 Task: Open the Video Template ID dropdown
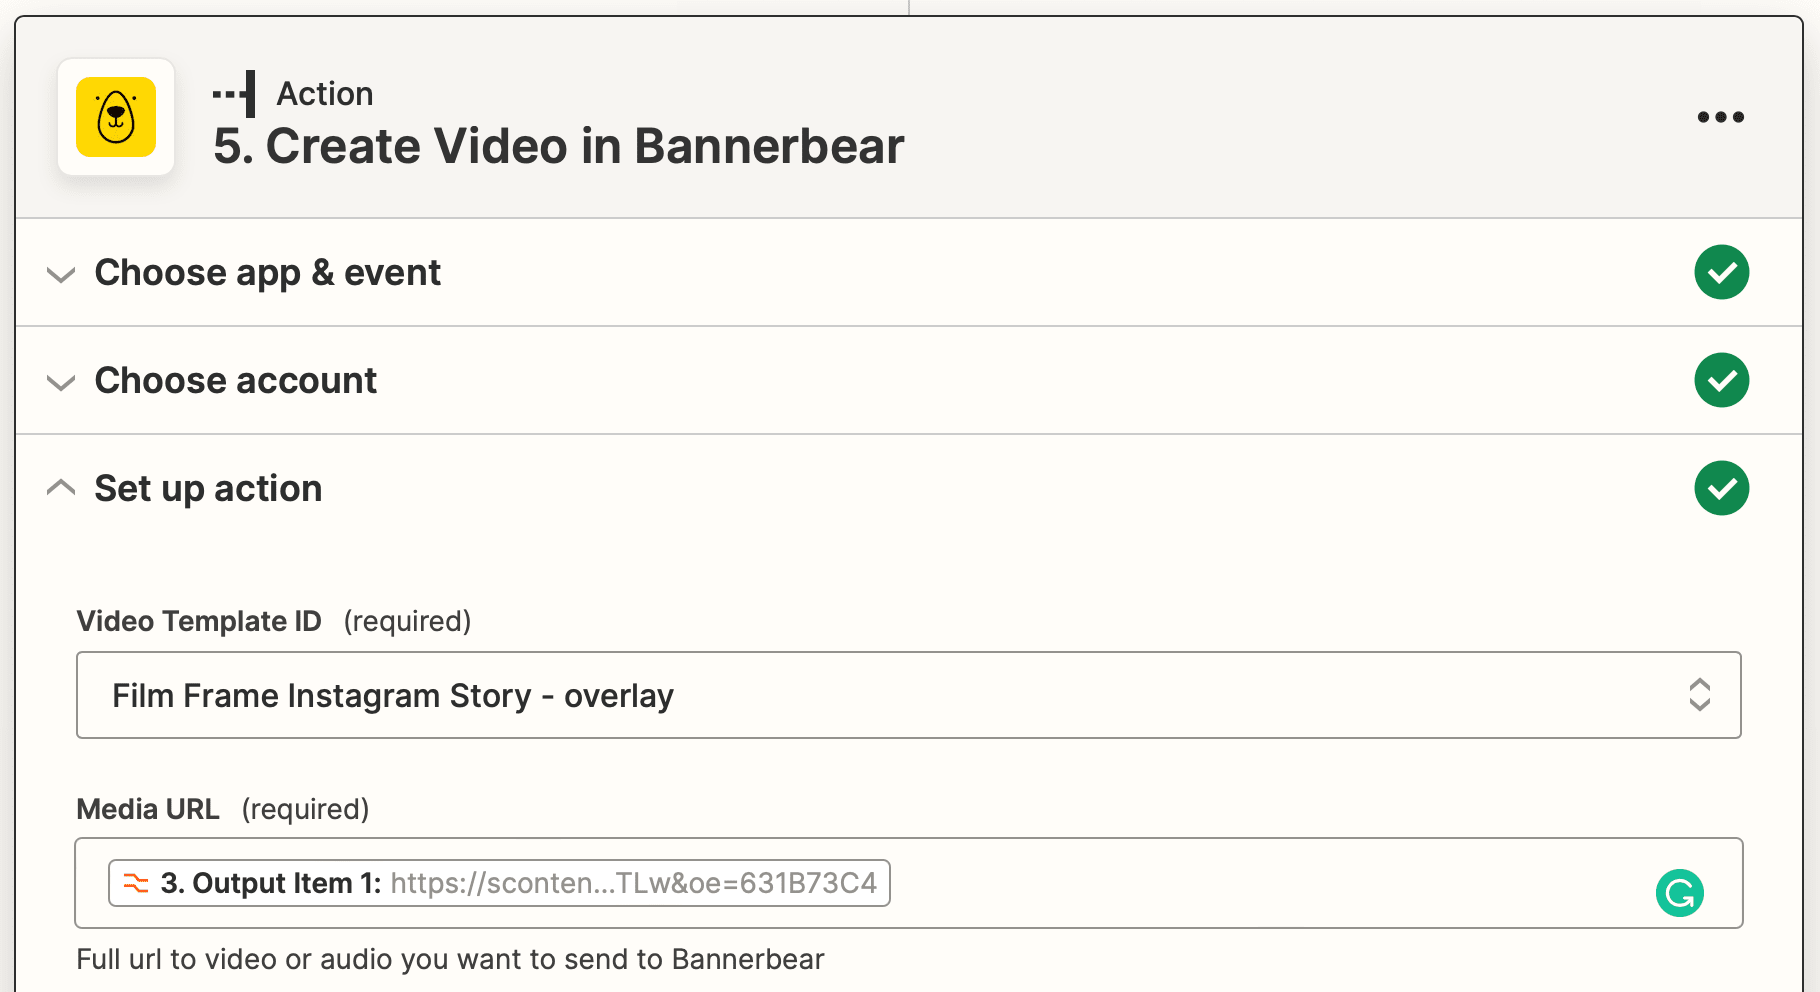point(908,695)
